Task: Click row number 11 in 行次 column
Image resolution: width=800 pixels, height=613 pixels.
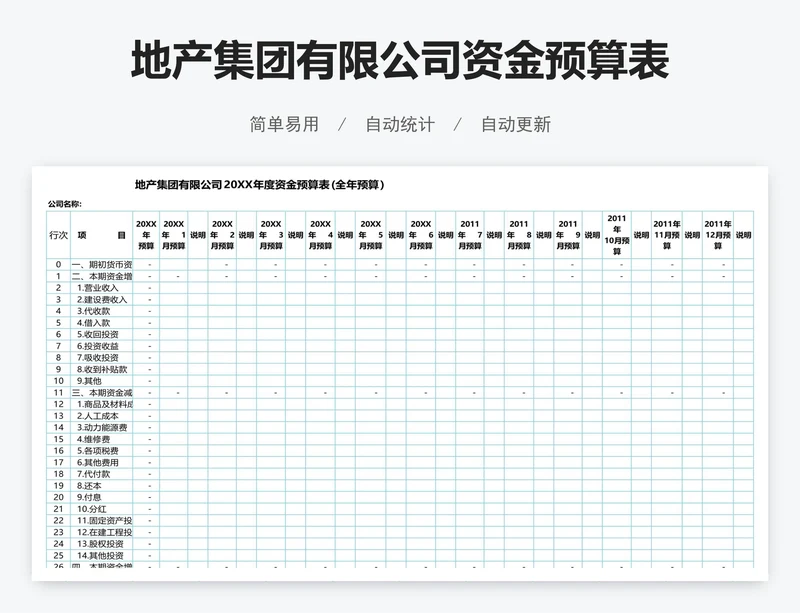Action: (x=58, y=393)
